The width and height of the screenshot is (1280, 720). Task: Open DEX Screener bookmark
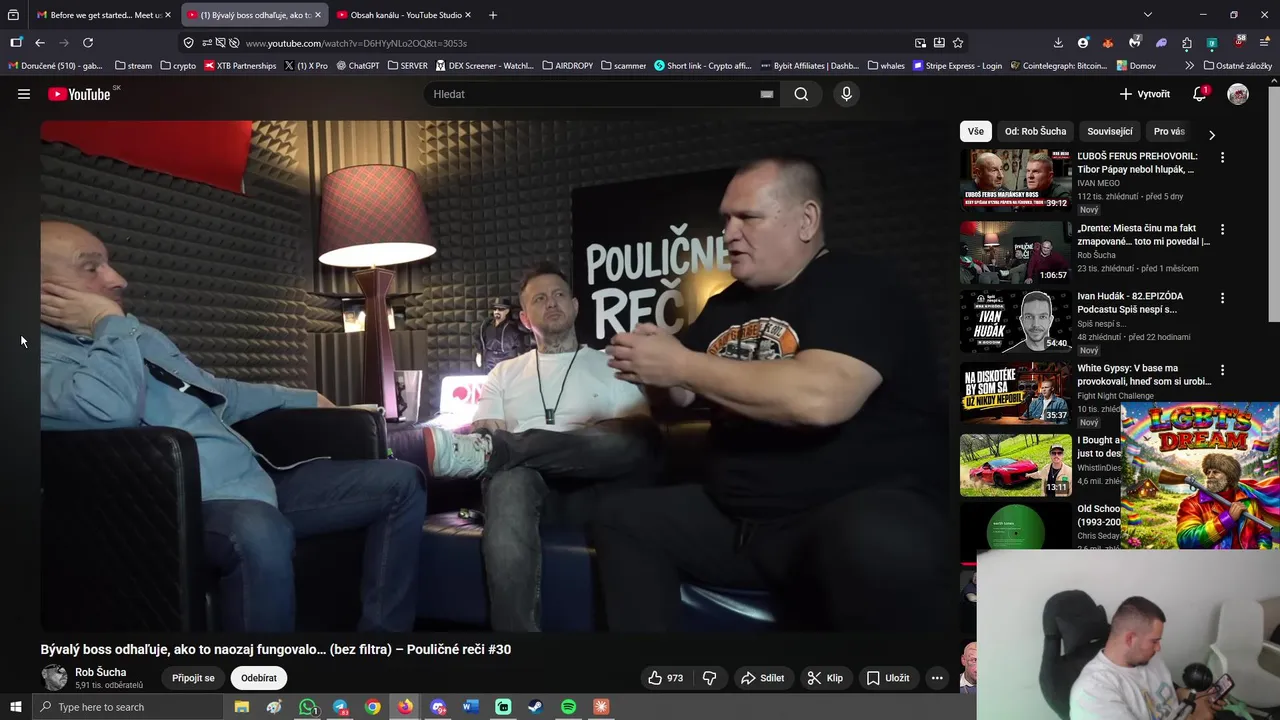[x=485, y=66]
